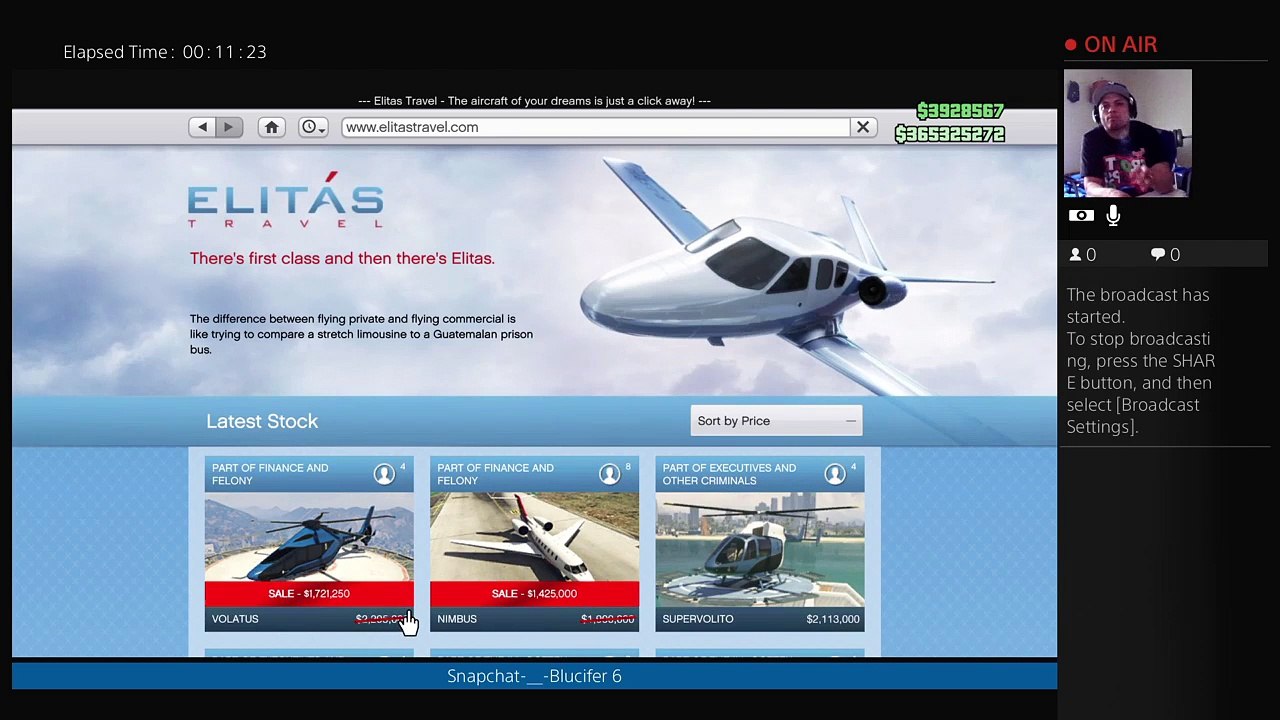Click the Elitas Travel logo
Viewport: 1280px width, 720px height.
tap(286, 200)
